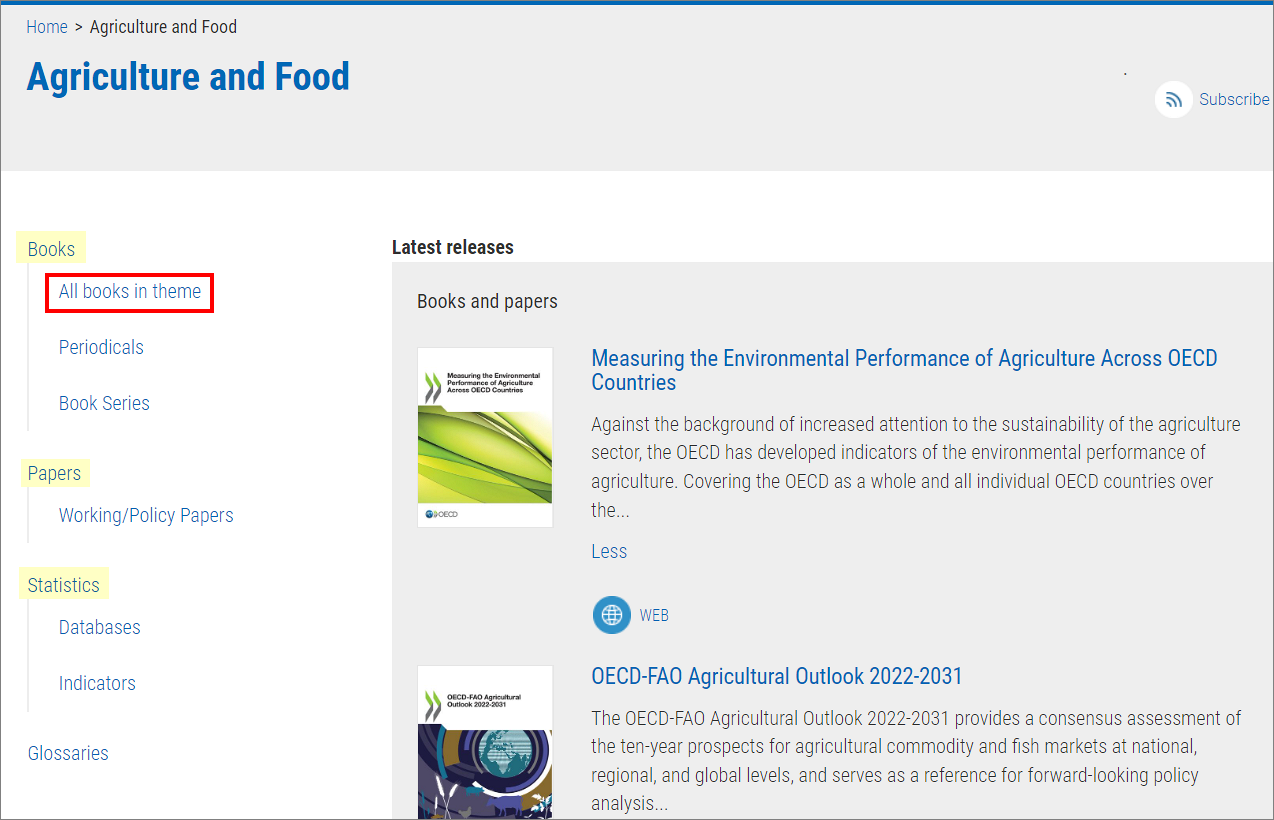Open the Subscribe link
Image resolution: width=1274 pixels, height=820 pixels.
[x=1234, y=100]
